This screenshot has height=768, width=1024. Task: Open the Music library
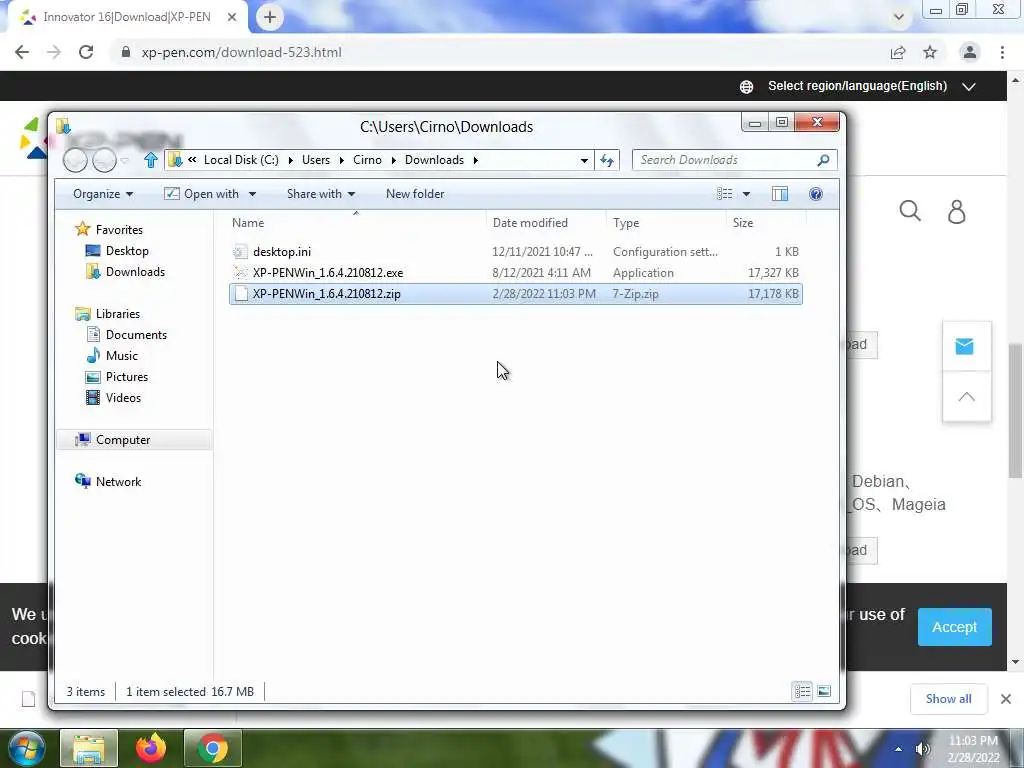pyautogui.click(x=121, y=356)
